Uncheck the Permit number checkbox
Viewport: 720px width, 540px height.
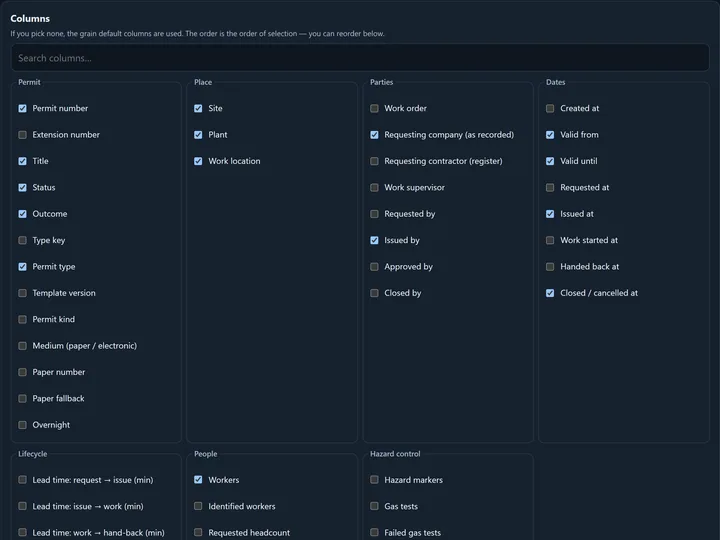(22, 108)
